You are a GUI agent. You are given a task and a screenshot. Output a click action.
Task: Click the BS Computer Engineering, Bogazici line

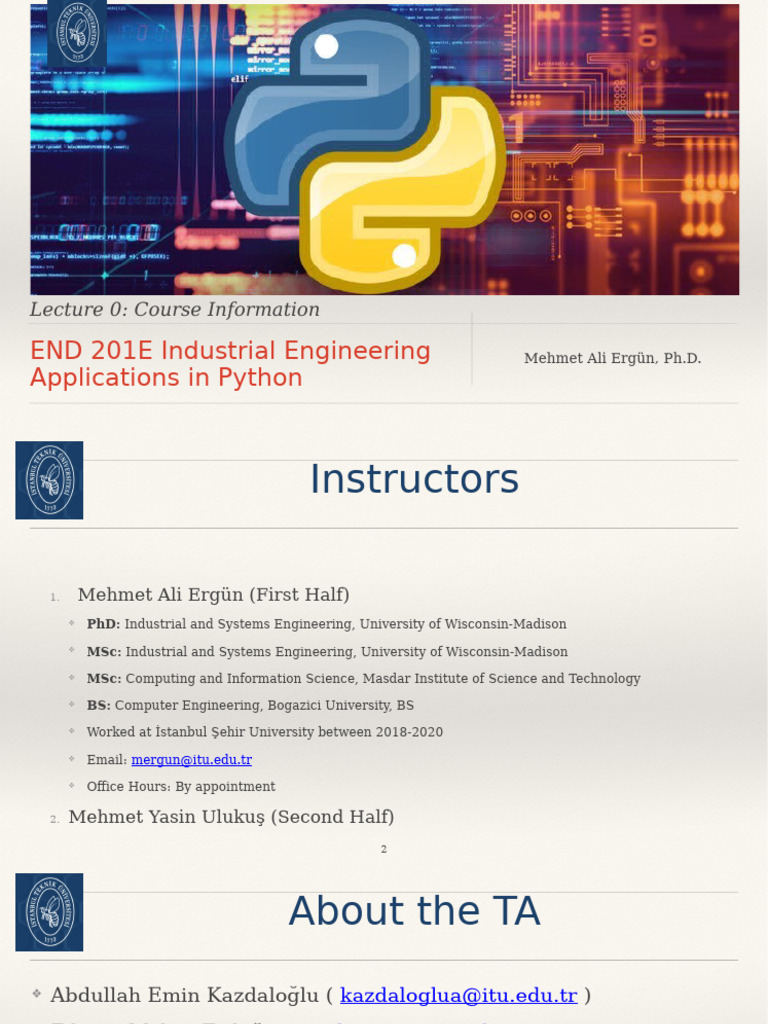(250, 705)
